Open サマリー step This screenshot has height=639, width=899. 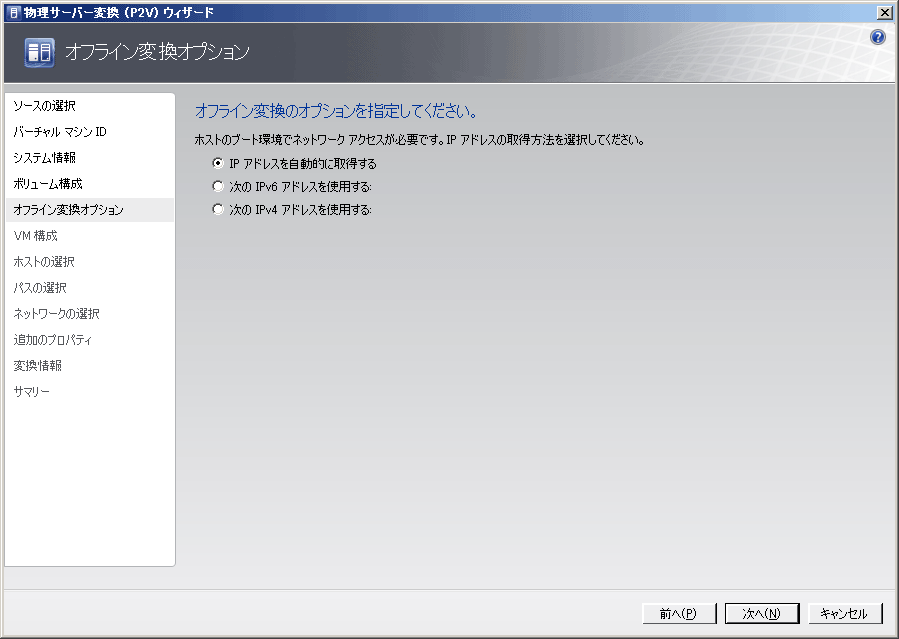pyautogui.click(x=32, y=391)
